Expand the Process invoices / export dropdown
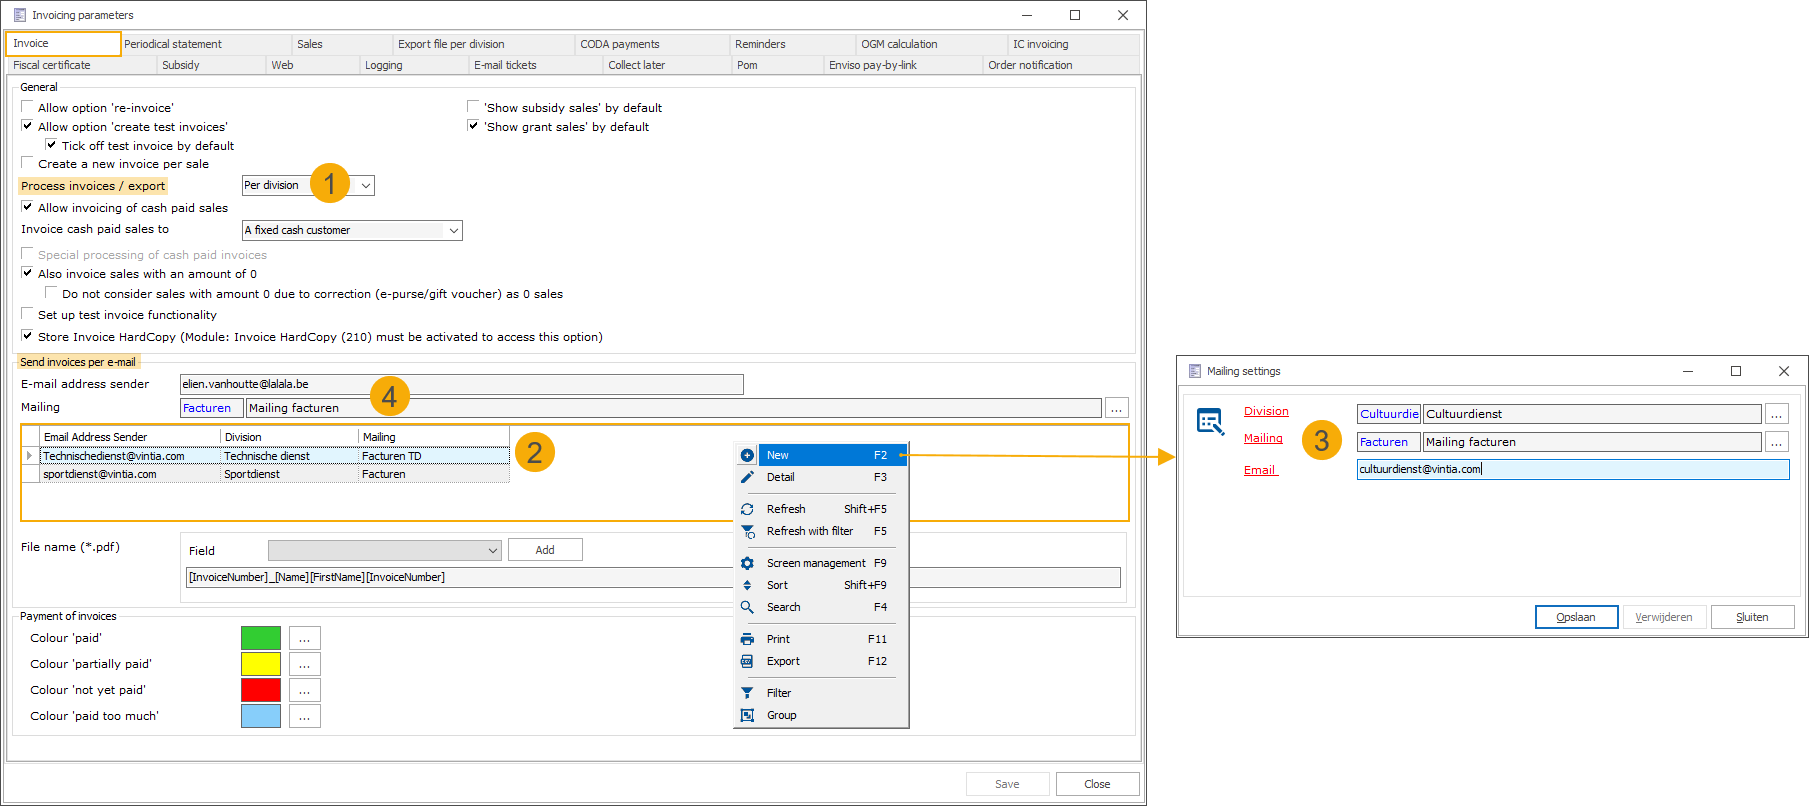This screenshot has width=1809, height=806. pos(366,186)
